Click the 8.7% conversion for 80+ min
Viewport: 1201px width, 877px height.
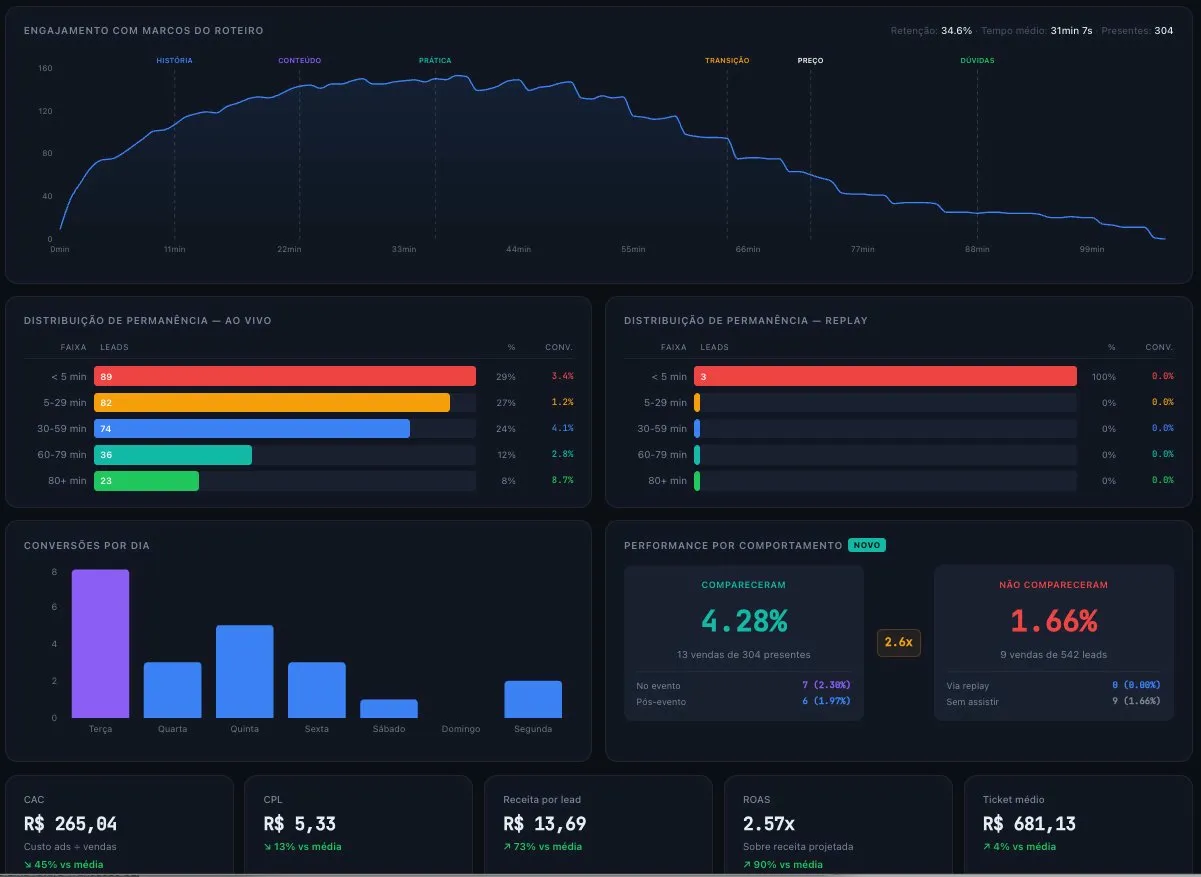tap(563, 480)
